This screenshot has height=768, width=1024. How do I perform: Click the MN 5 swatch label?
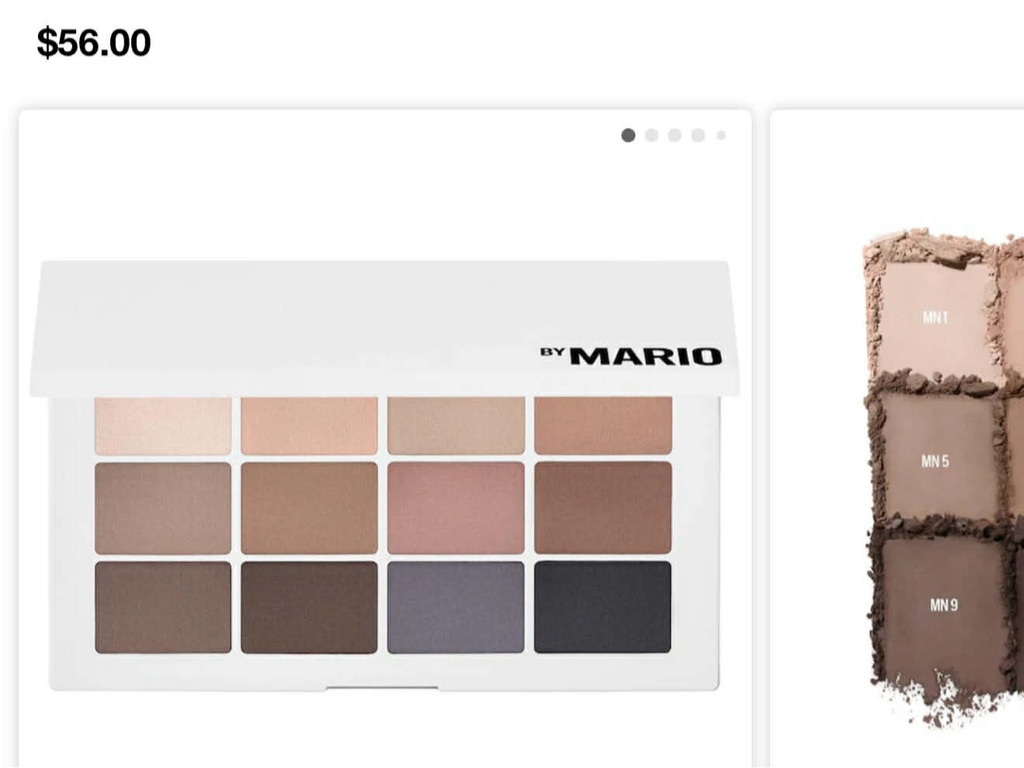(935, 461)
